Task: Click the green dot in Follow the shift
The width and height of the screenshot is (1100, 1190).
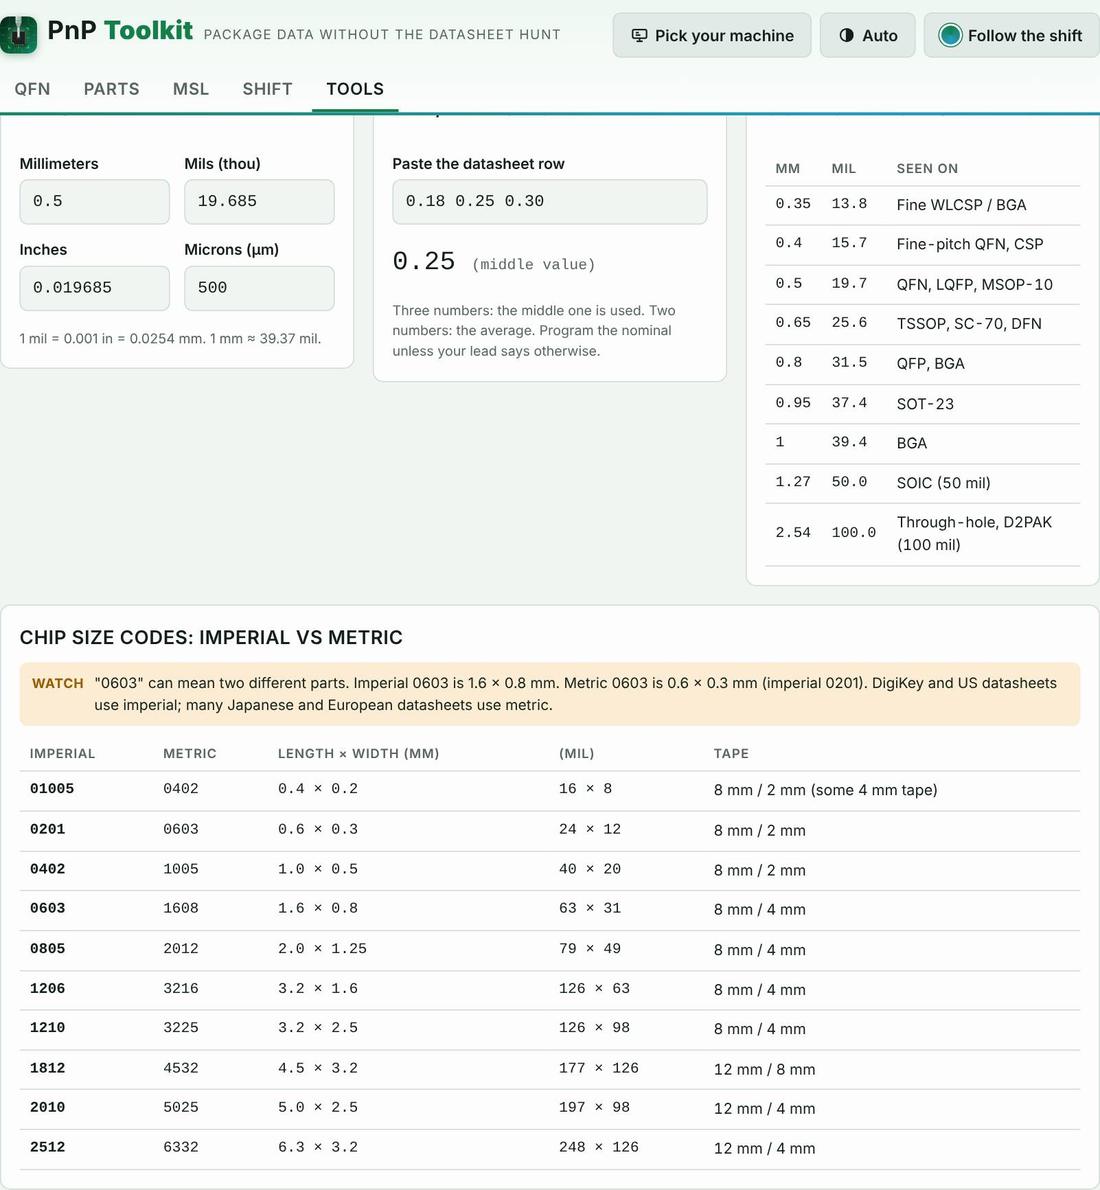Action: [950, 36]
